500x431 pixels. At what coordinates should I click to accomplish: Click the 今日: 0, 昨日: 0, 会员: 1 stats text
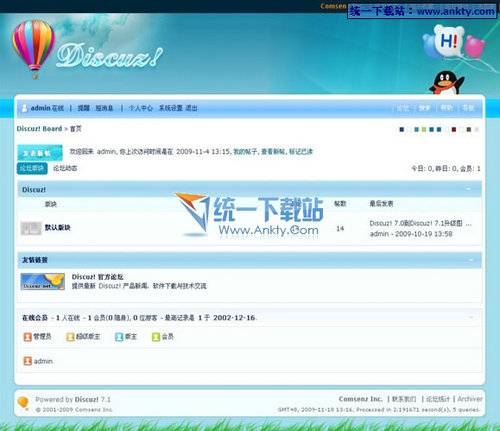(x=446, y=169)
